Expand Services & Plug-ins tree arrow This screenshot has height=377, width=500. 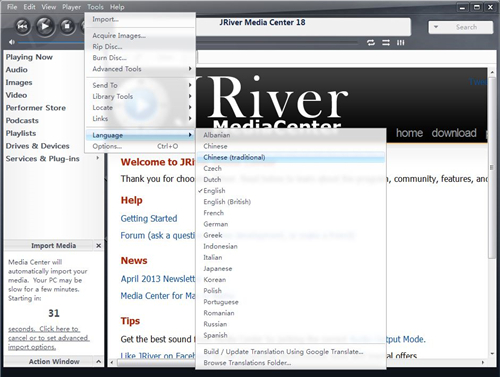(98, 158)
